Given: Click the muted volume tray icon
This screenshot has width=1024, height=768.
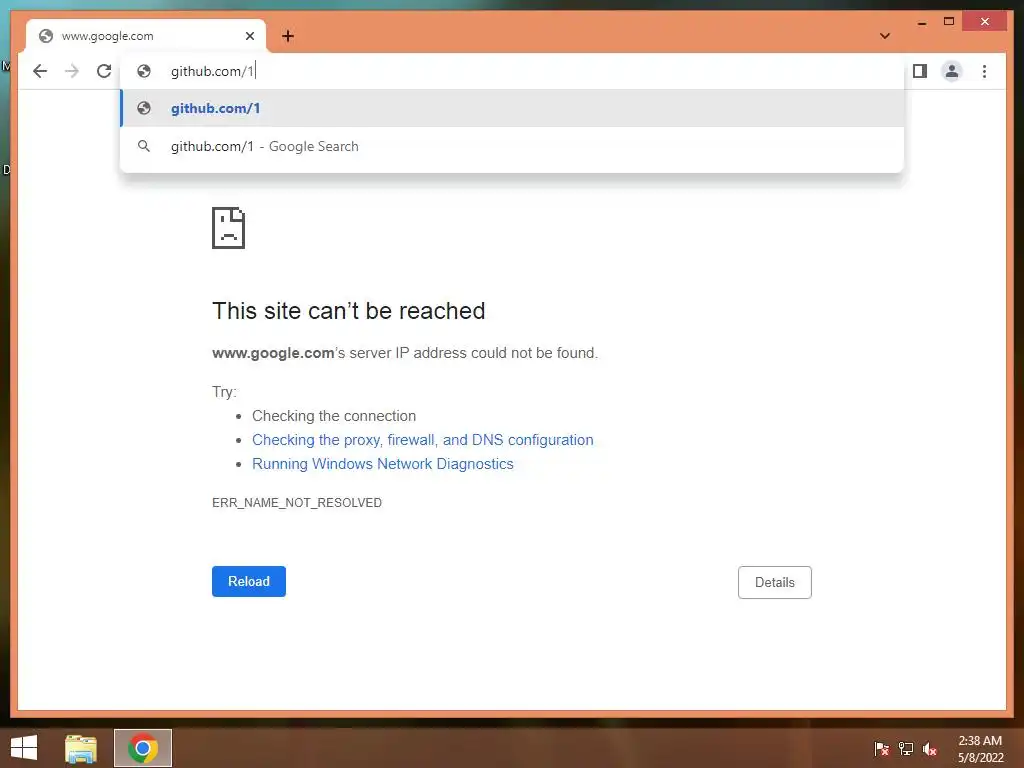Looking at the screenshot, I should pyautogui.click(x=930, y=748).
